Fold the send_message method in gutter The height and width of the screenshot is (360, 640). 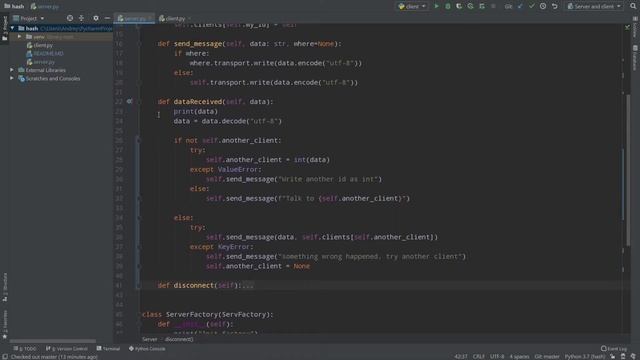click(x=138, y=44)
